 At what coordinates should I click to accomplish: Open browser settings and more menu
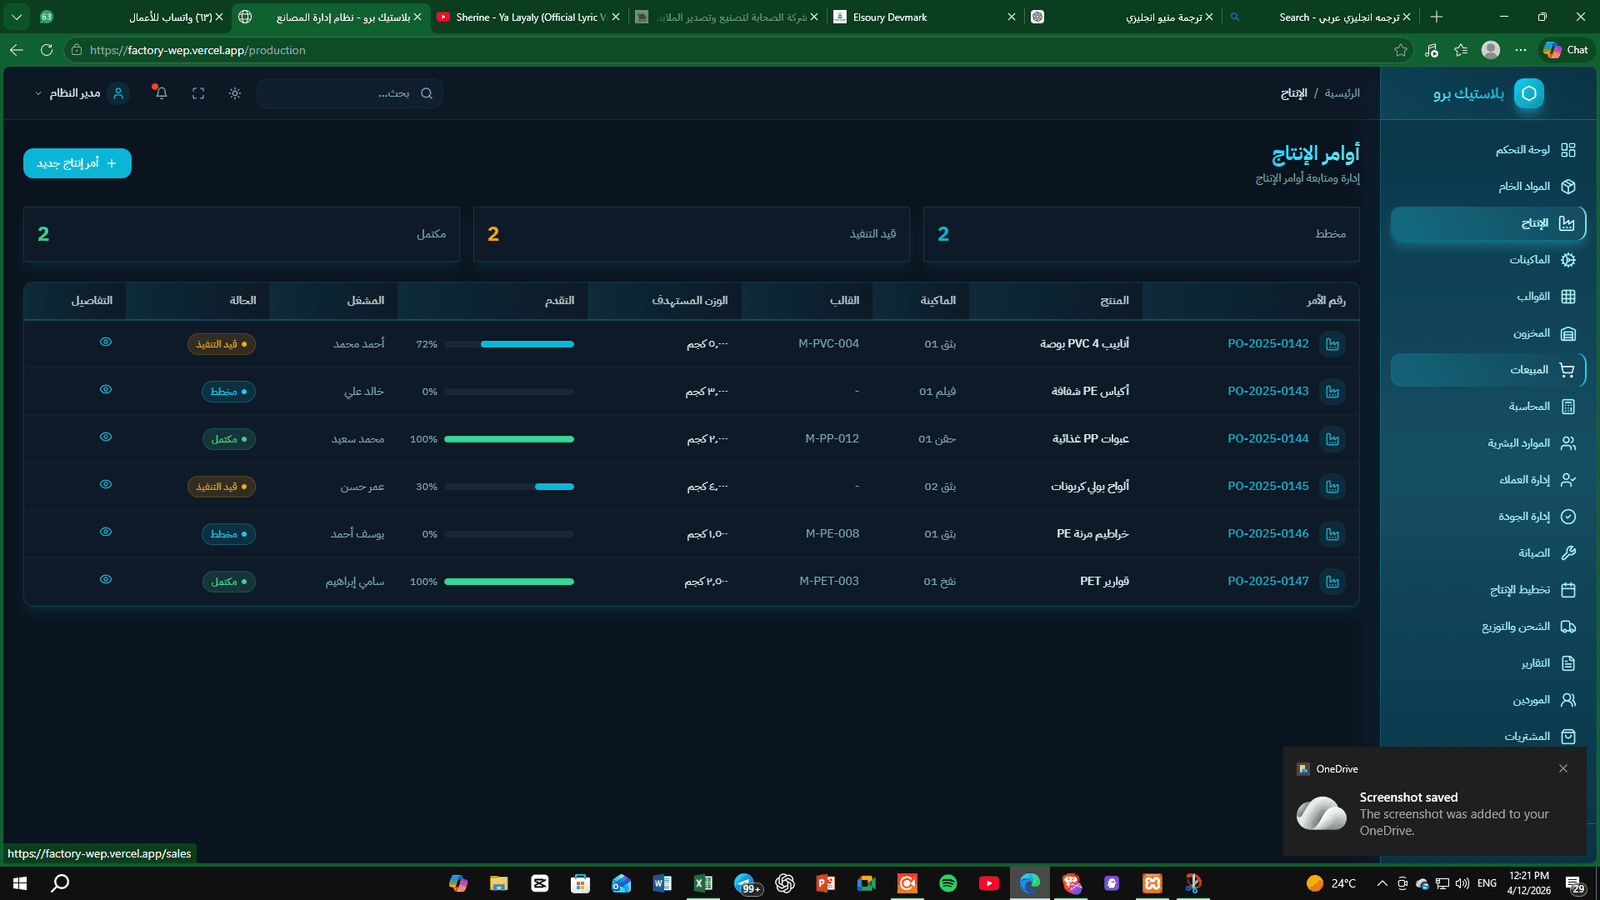(x=1521, y=50)
